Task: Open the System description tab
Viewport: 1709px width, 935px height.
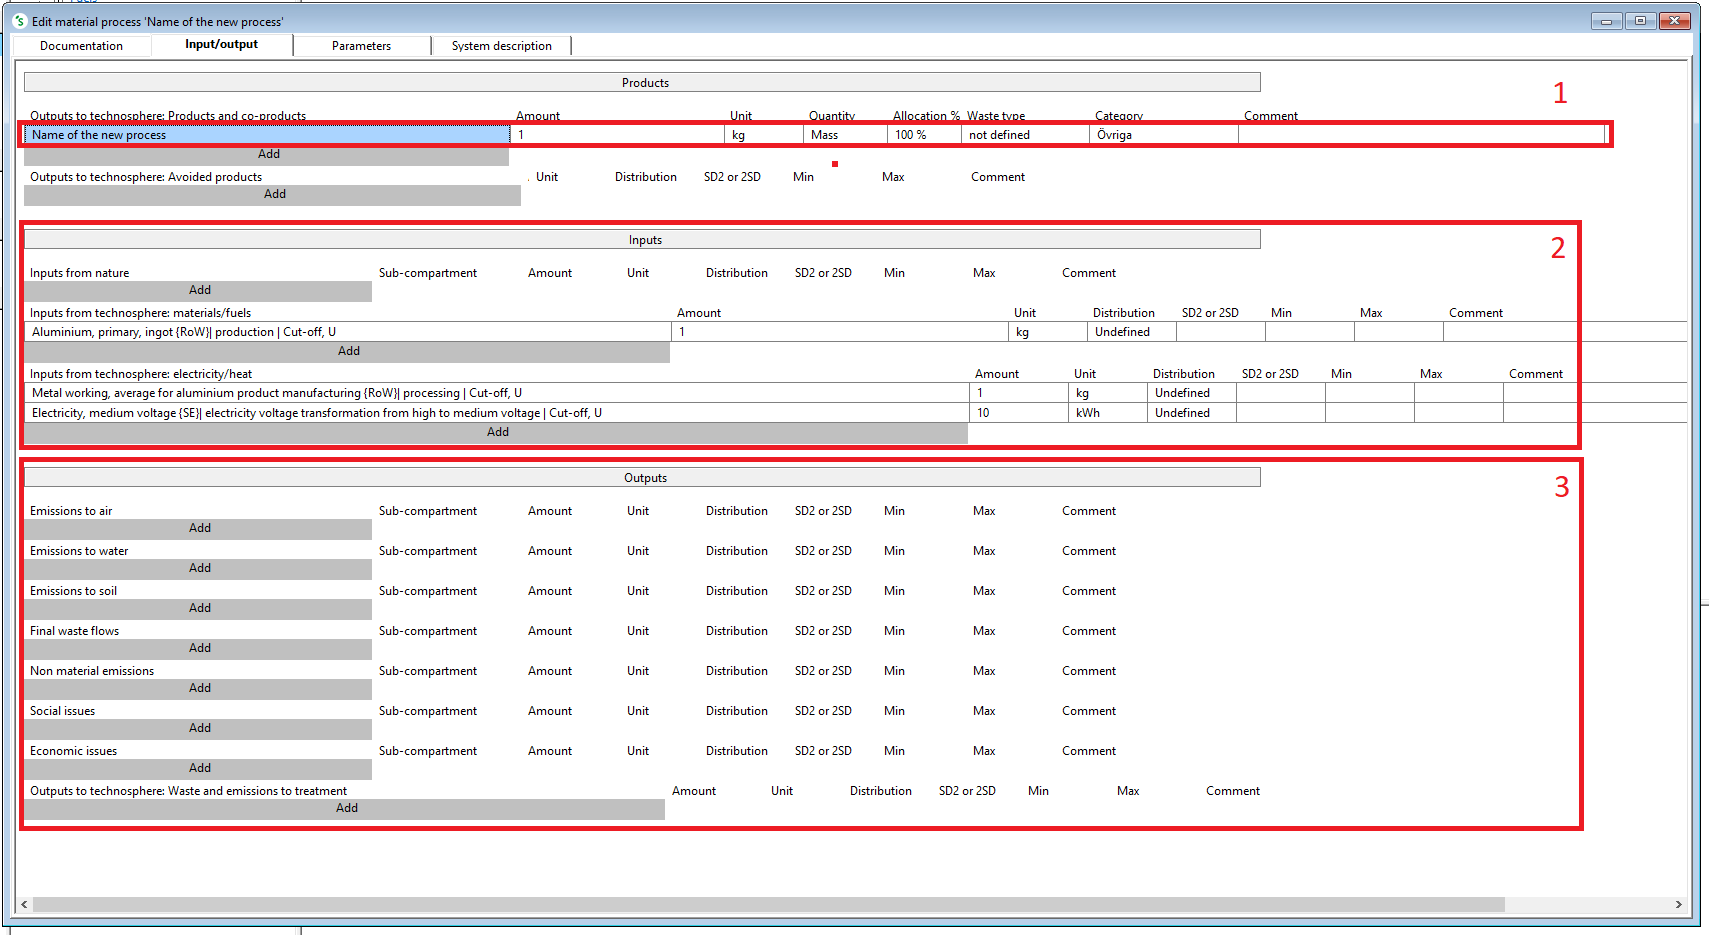Action: pyautogui.click(x=502, y=46)
